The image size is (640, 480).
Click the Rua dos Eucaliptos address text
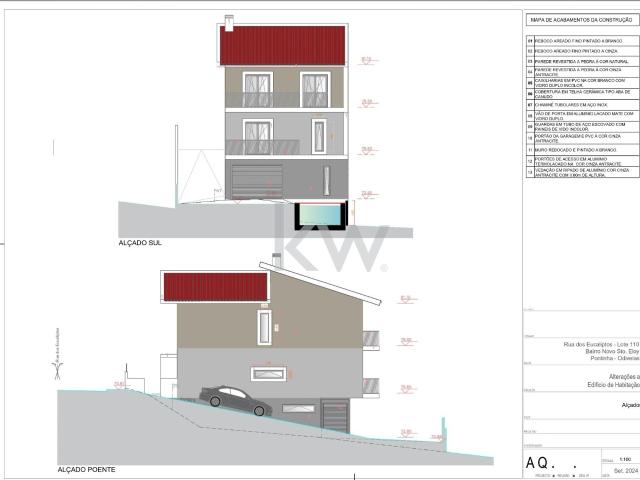601,344
